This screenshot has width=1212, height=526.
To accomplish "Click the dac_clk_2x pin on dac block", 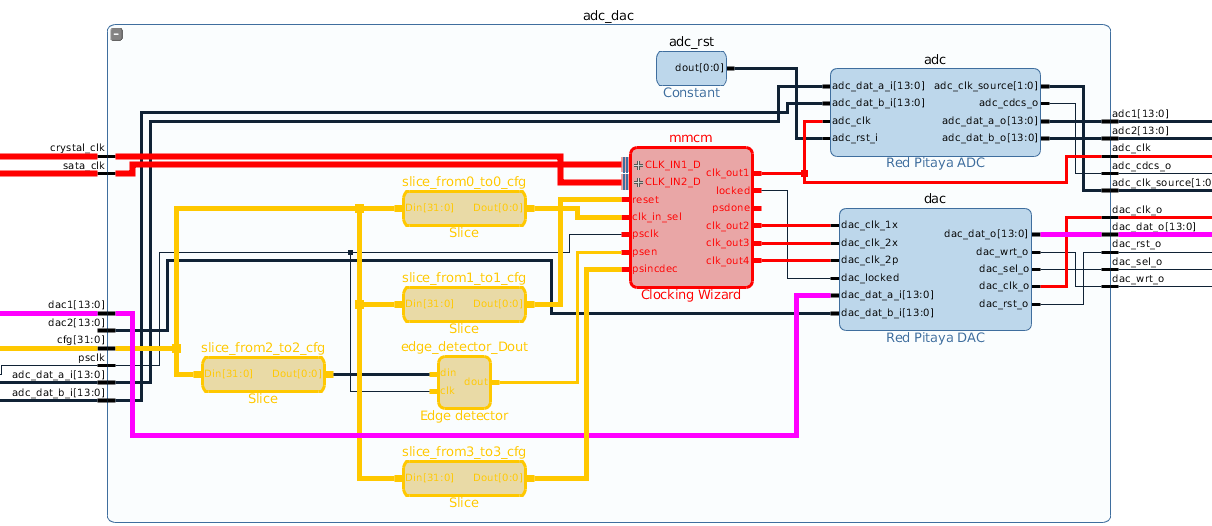I will [869, 242].
